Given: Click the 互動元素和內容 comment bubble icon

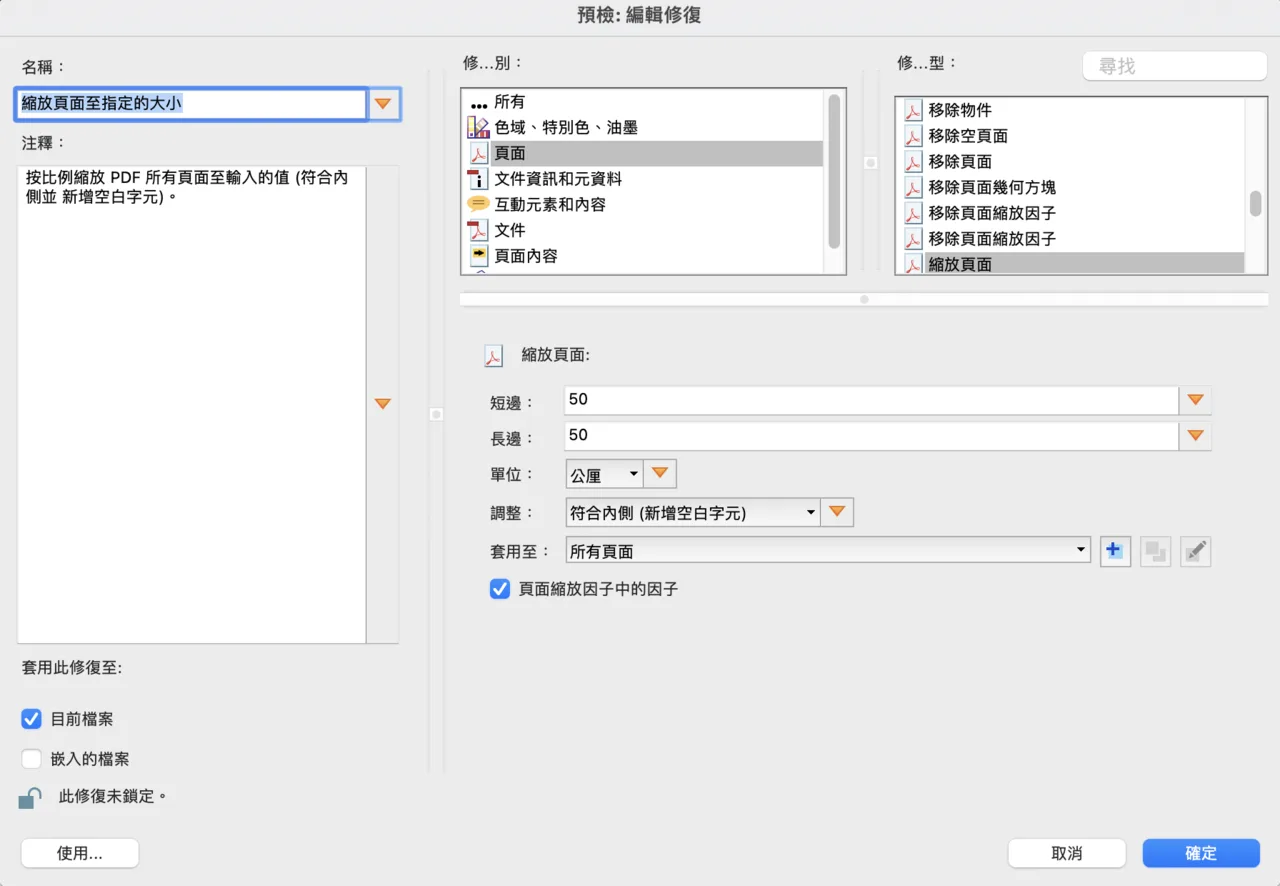Looking at the screenshot, I should pyautogui.click(x=478, y=204).
